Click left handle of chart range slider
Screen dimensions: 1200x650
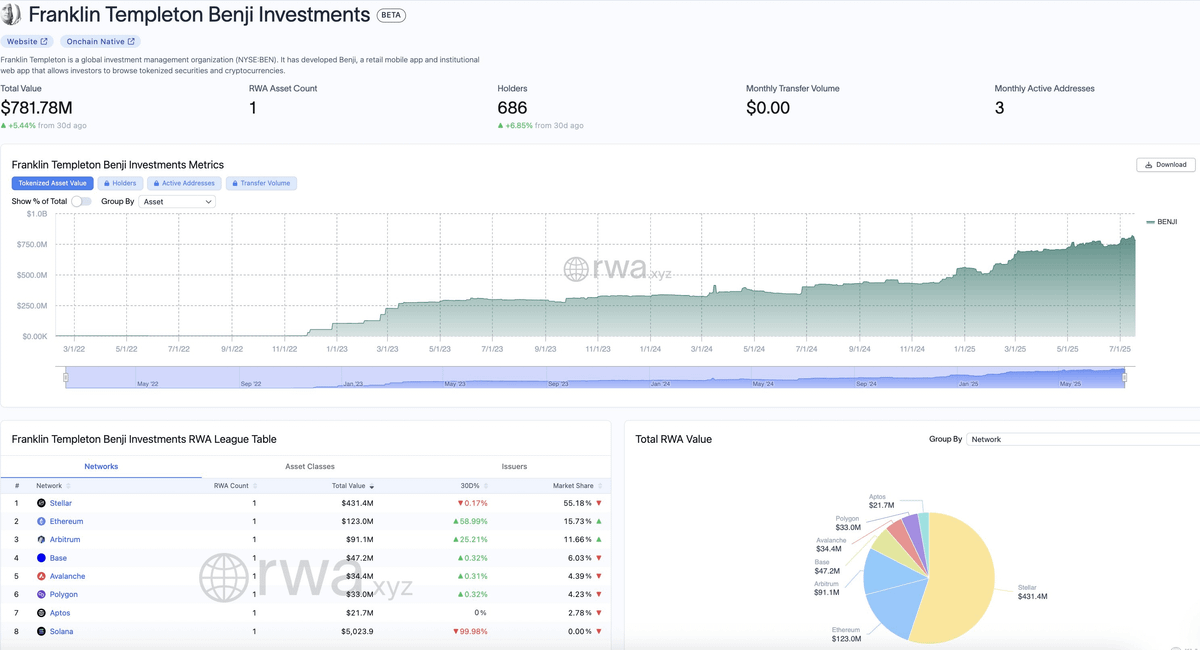66,377
